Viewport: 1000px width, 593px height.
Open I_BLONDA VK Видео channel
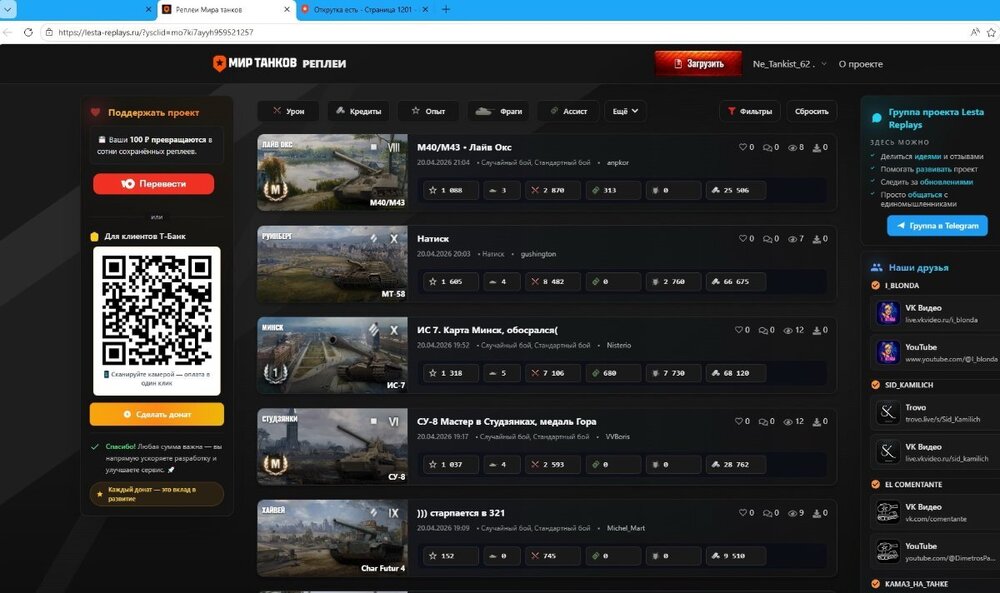tap(934, 313)
